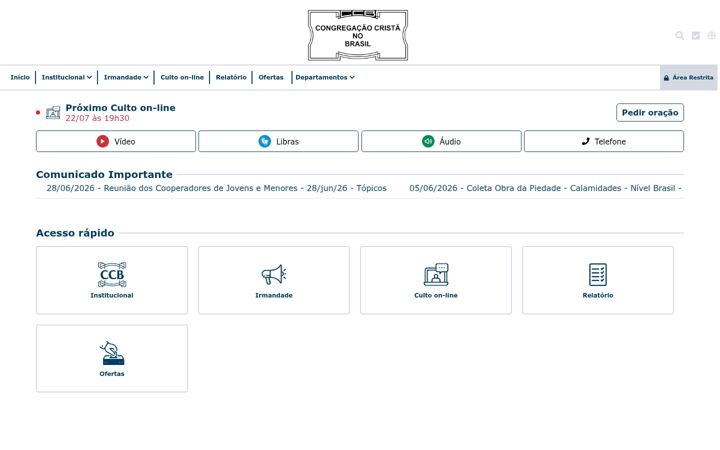Click the Institucional quick access card label
Image resolution: width=720 pixels, height=450 pixels.
[x=112, y=295]
